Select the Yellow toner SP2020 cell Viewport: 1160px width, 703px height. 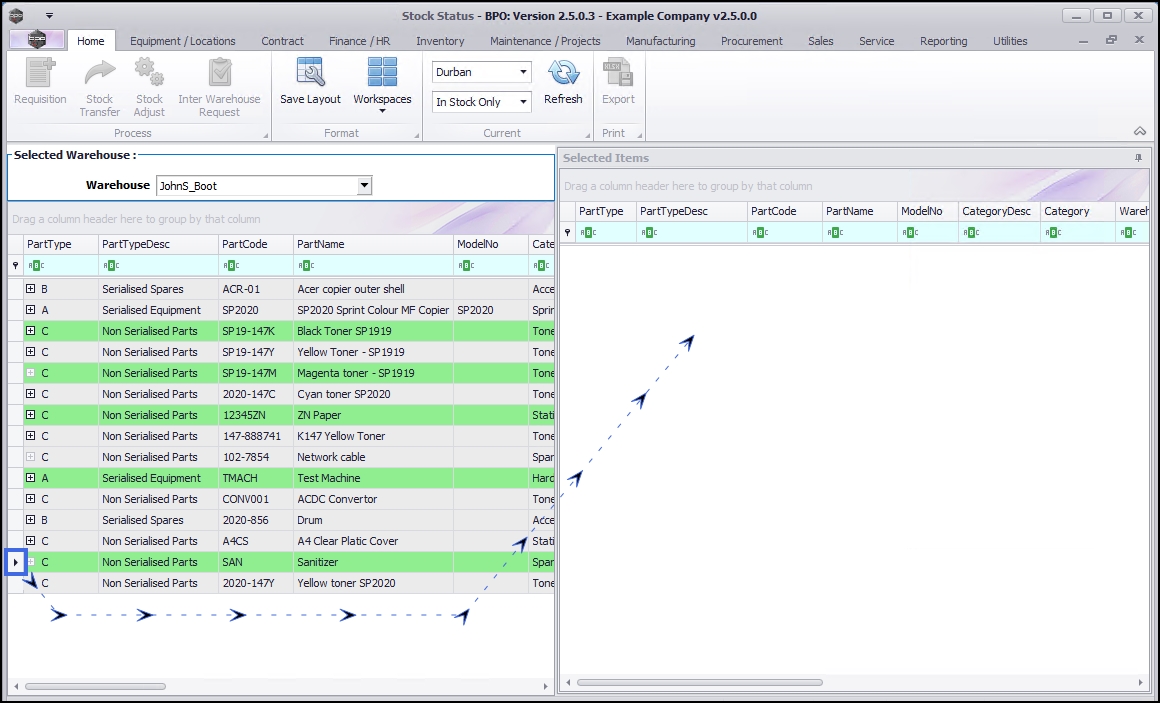(374, 582)
